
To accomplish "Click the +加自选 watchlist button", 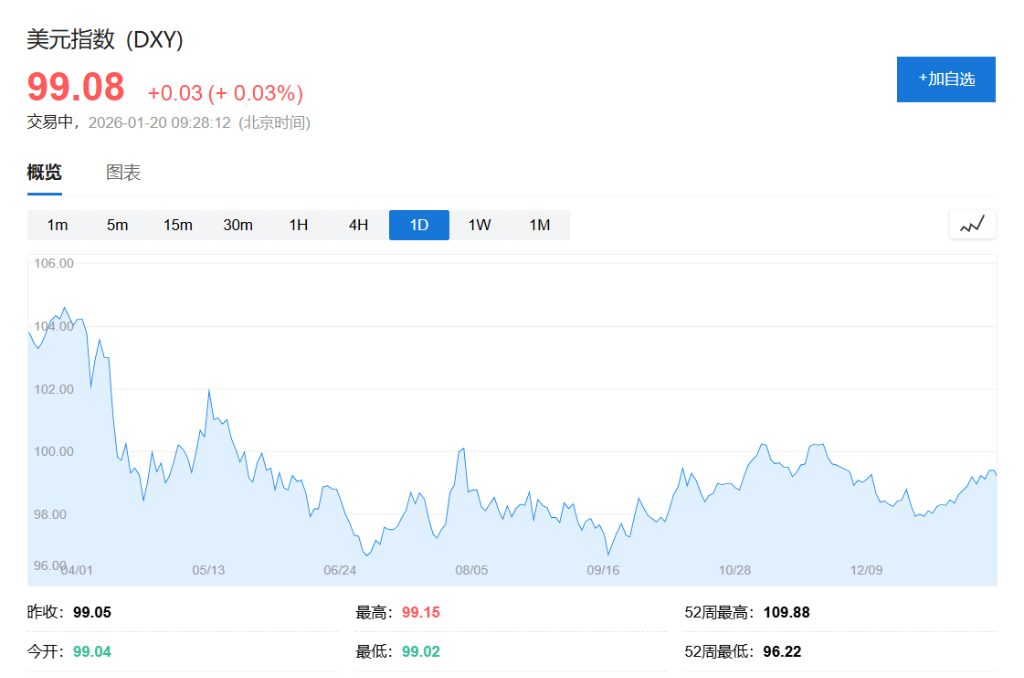I will coord(945,79).
